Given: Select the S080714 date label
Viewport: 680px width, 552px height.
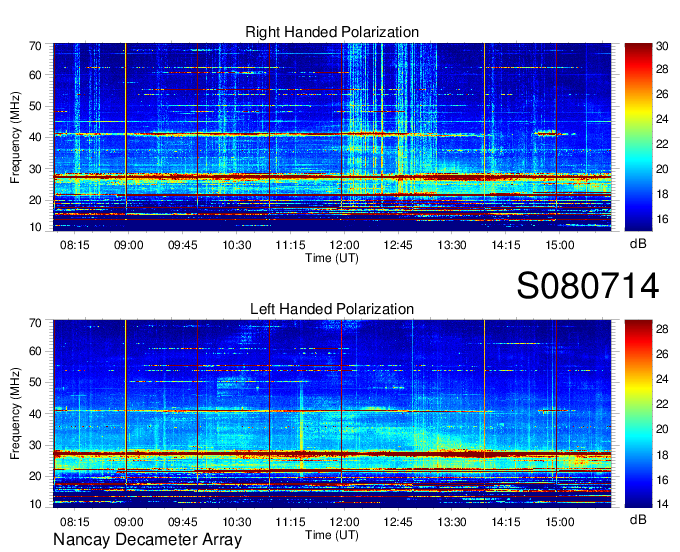Looking at the screenshot, I should 588,286.
